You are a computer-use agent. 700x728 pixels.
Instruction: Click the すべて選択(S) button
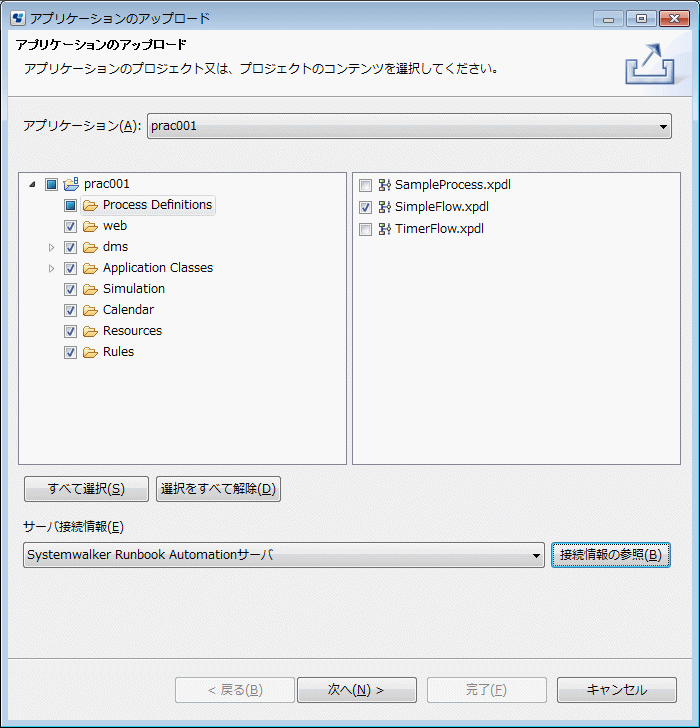pyautogui.click(x=86, y=489)
